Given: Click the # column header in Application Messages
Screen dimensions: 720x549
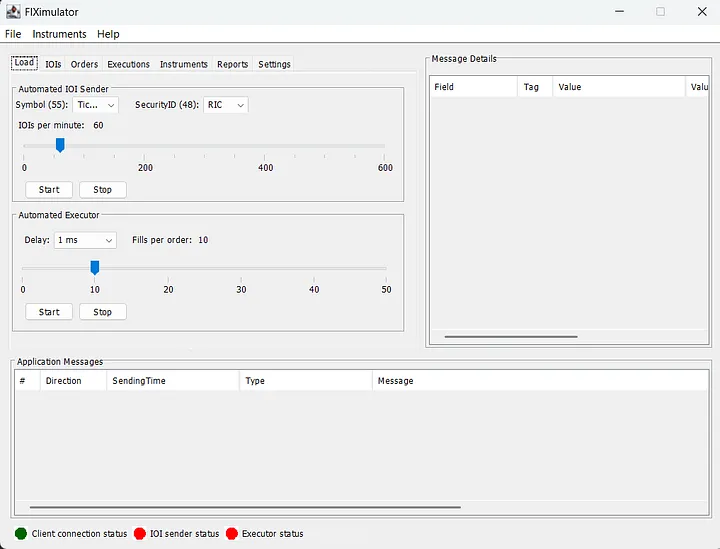Looking at the screenshot, I should (x=27, y=381).
